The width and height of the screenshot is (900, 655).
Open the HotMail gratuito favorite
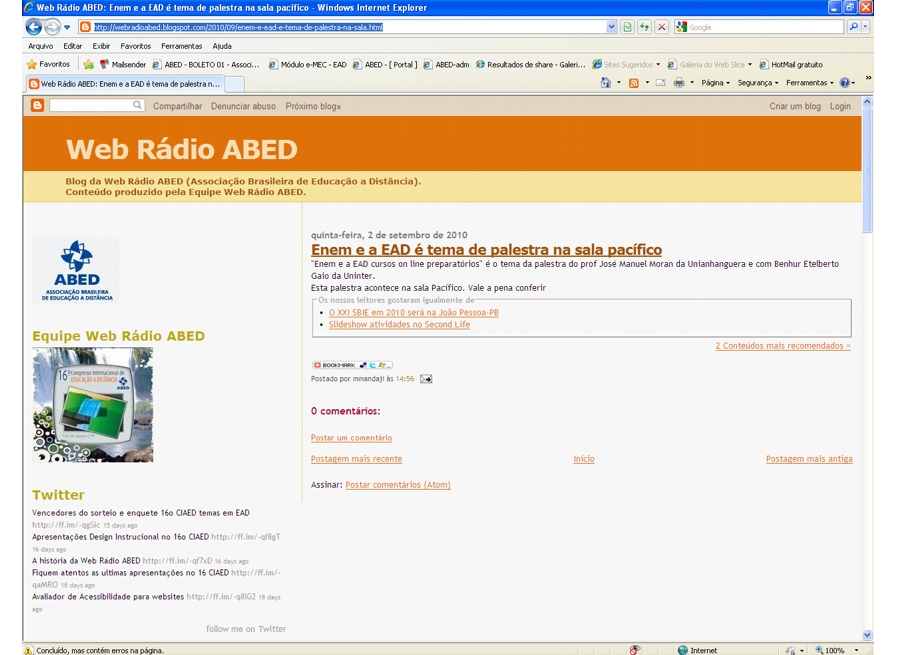(x=791, y=64)
